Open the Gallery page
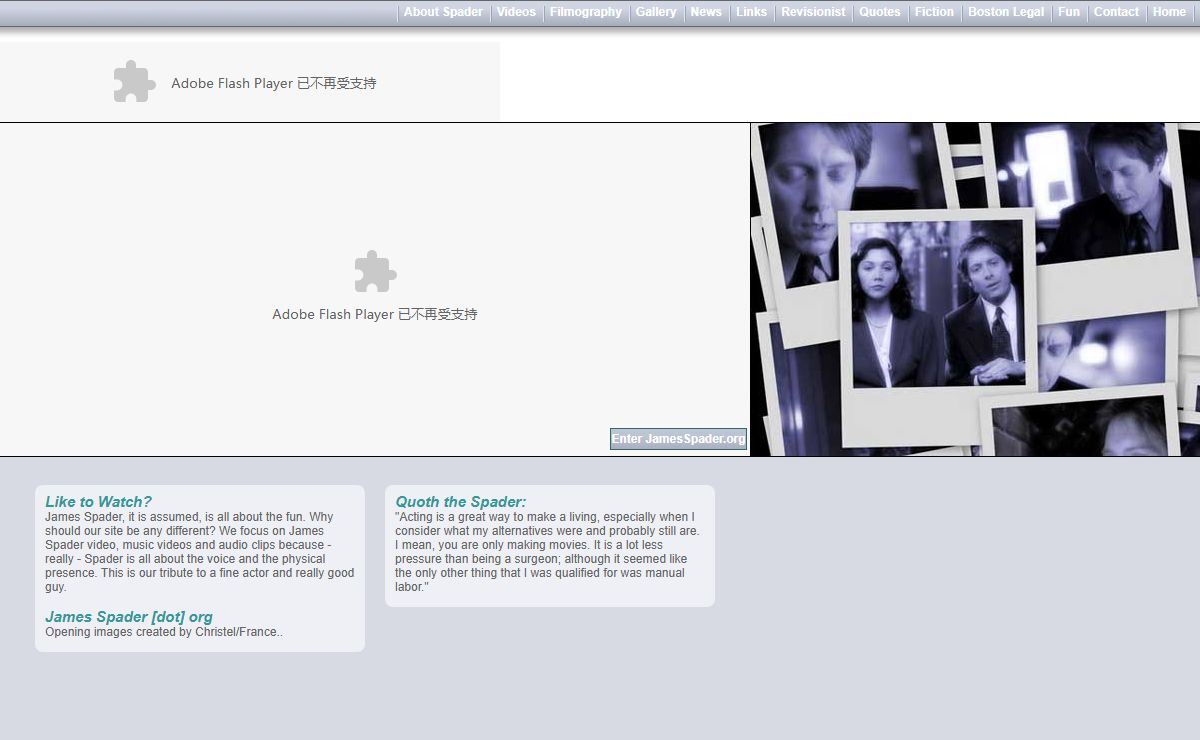Screen dimensions: 1200x740 [x=656, y=12]
